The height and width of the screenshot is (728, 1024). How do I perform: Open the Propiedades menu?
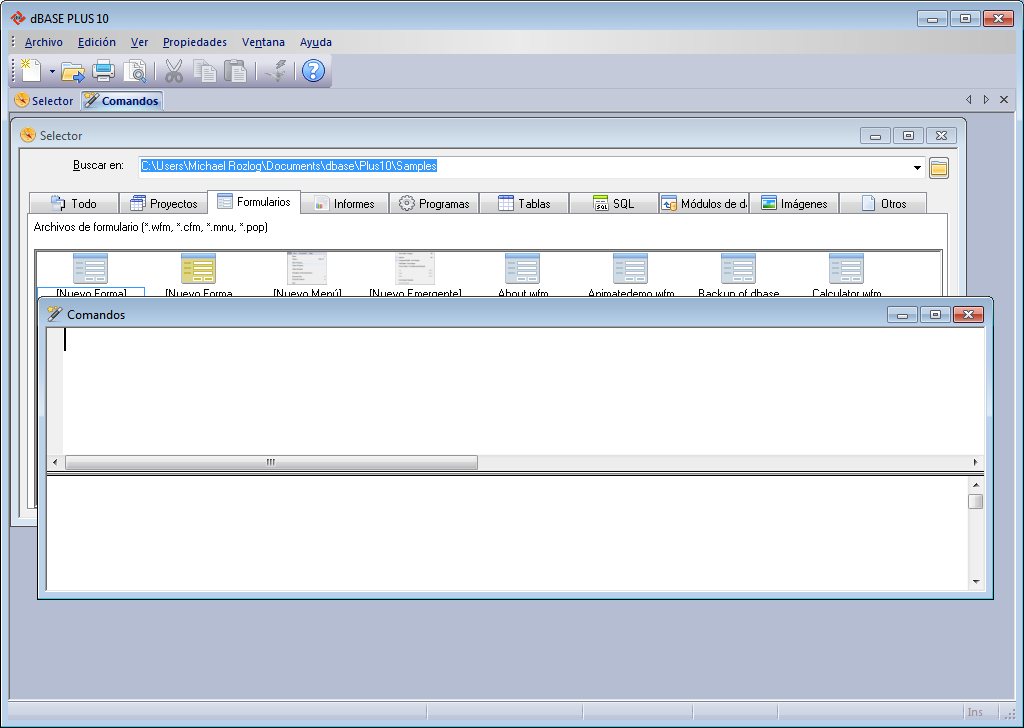[195, 42]
